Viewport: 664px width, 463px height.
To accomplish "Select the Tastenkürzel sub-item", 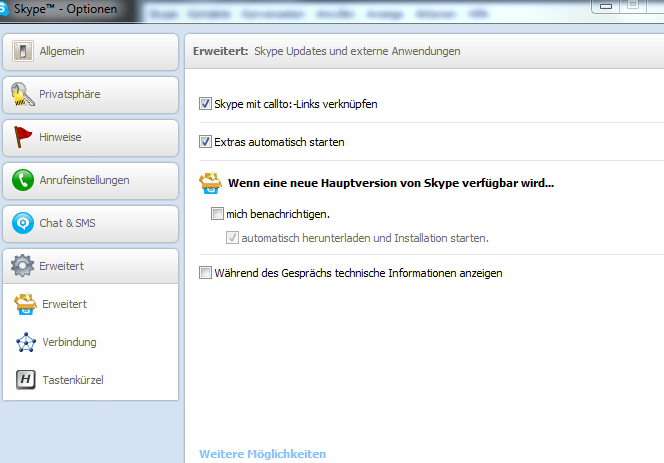I will [90, 380].
